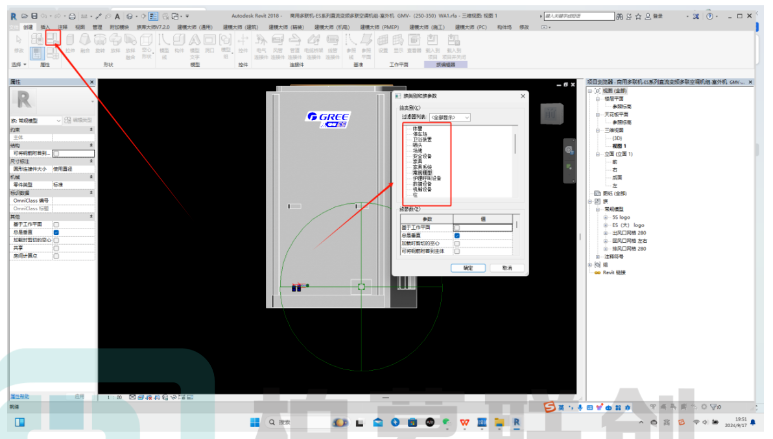The height and width of the screenshot is (439, 773).
Task: Click the Text 'A' icon in quick access toolbar
Action: [x=117, y=16]
